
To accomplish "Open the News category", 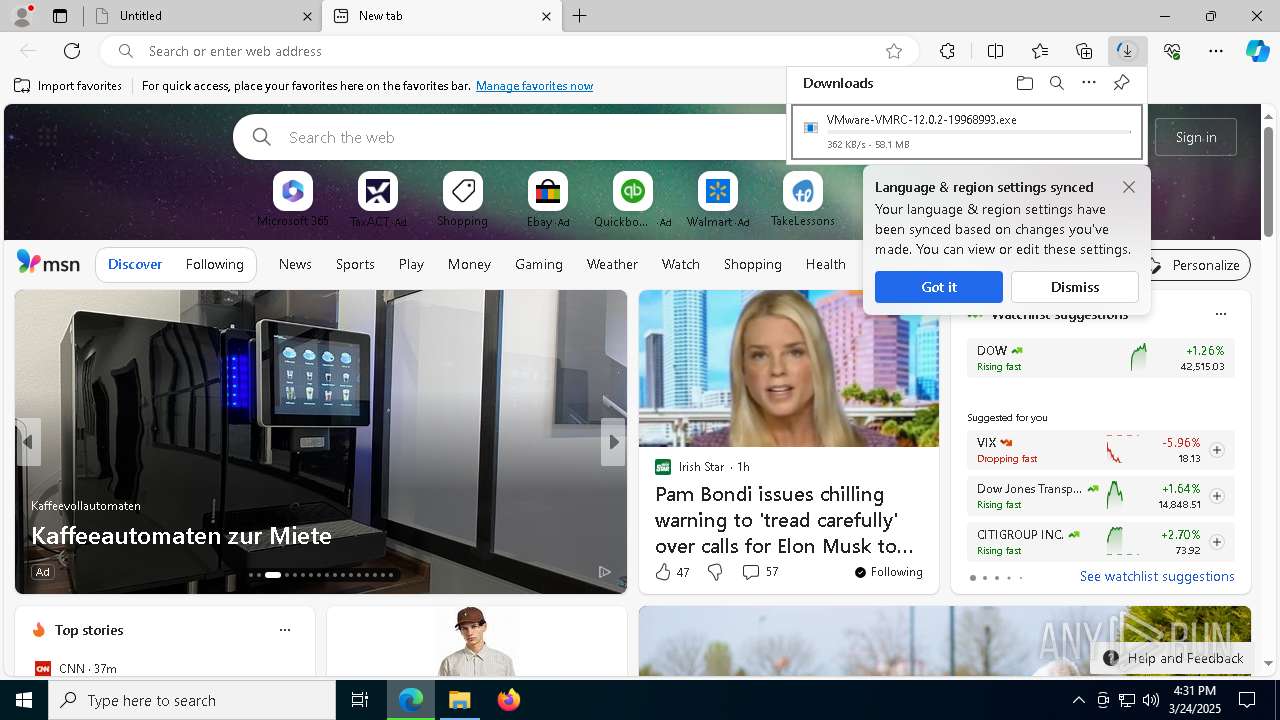I will coord(295,264).
